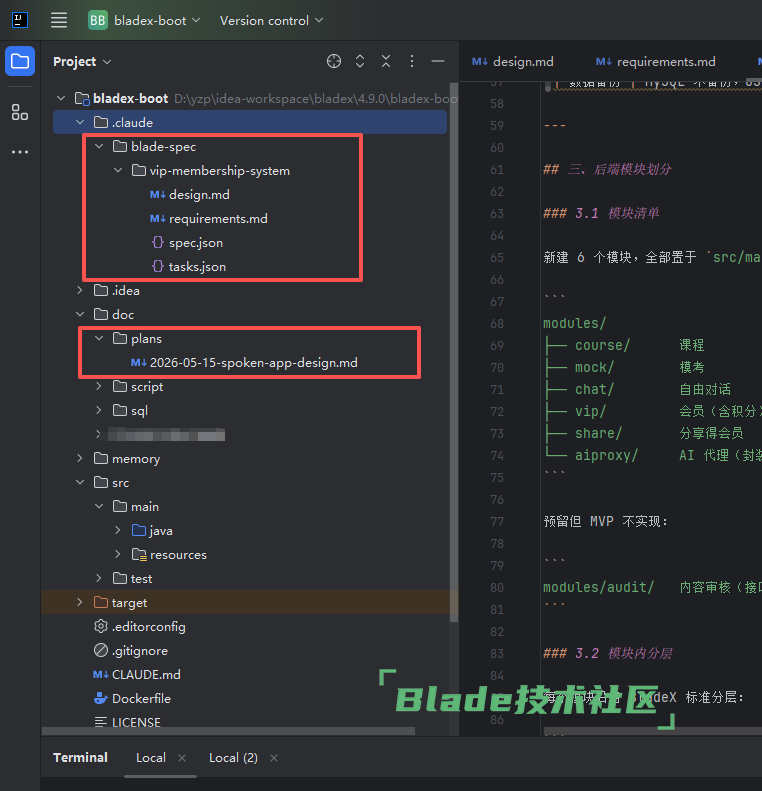
Task: Select the main folder
Action: [x=145, y=506]
